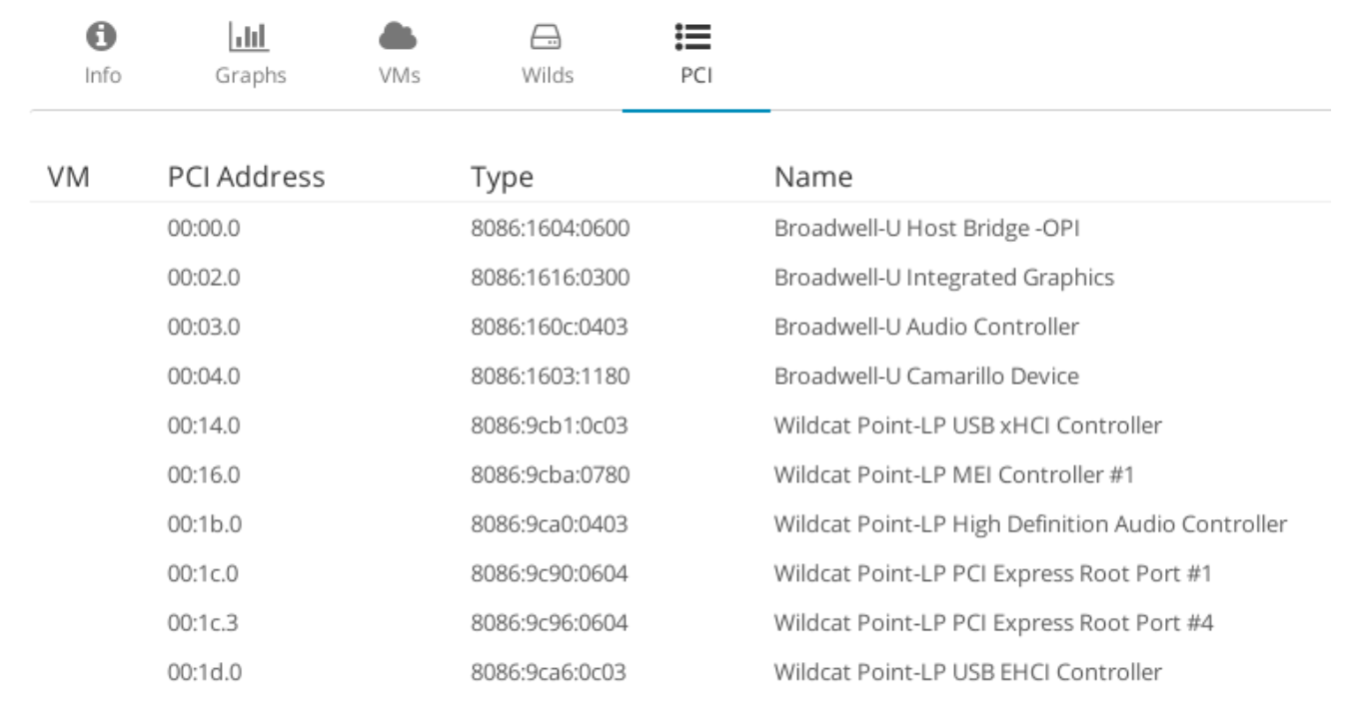Click the VMs cloud icon
This screenshot has height=712, width=1348.
click(x=397, y=37)
